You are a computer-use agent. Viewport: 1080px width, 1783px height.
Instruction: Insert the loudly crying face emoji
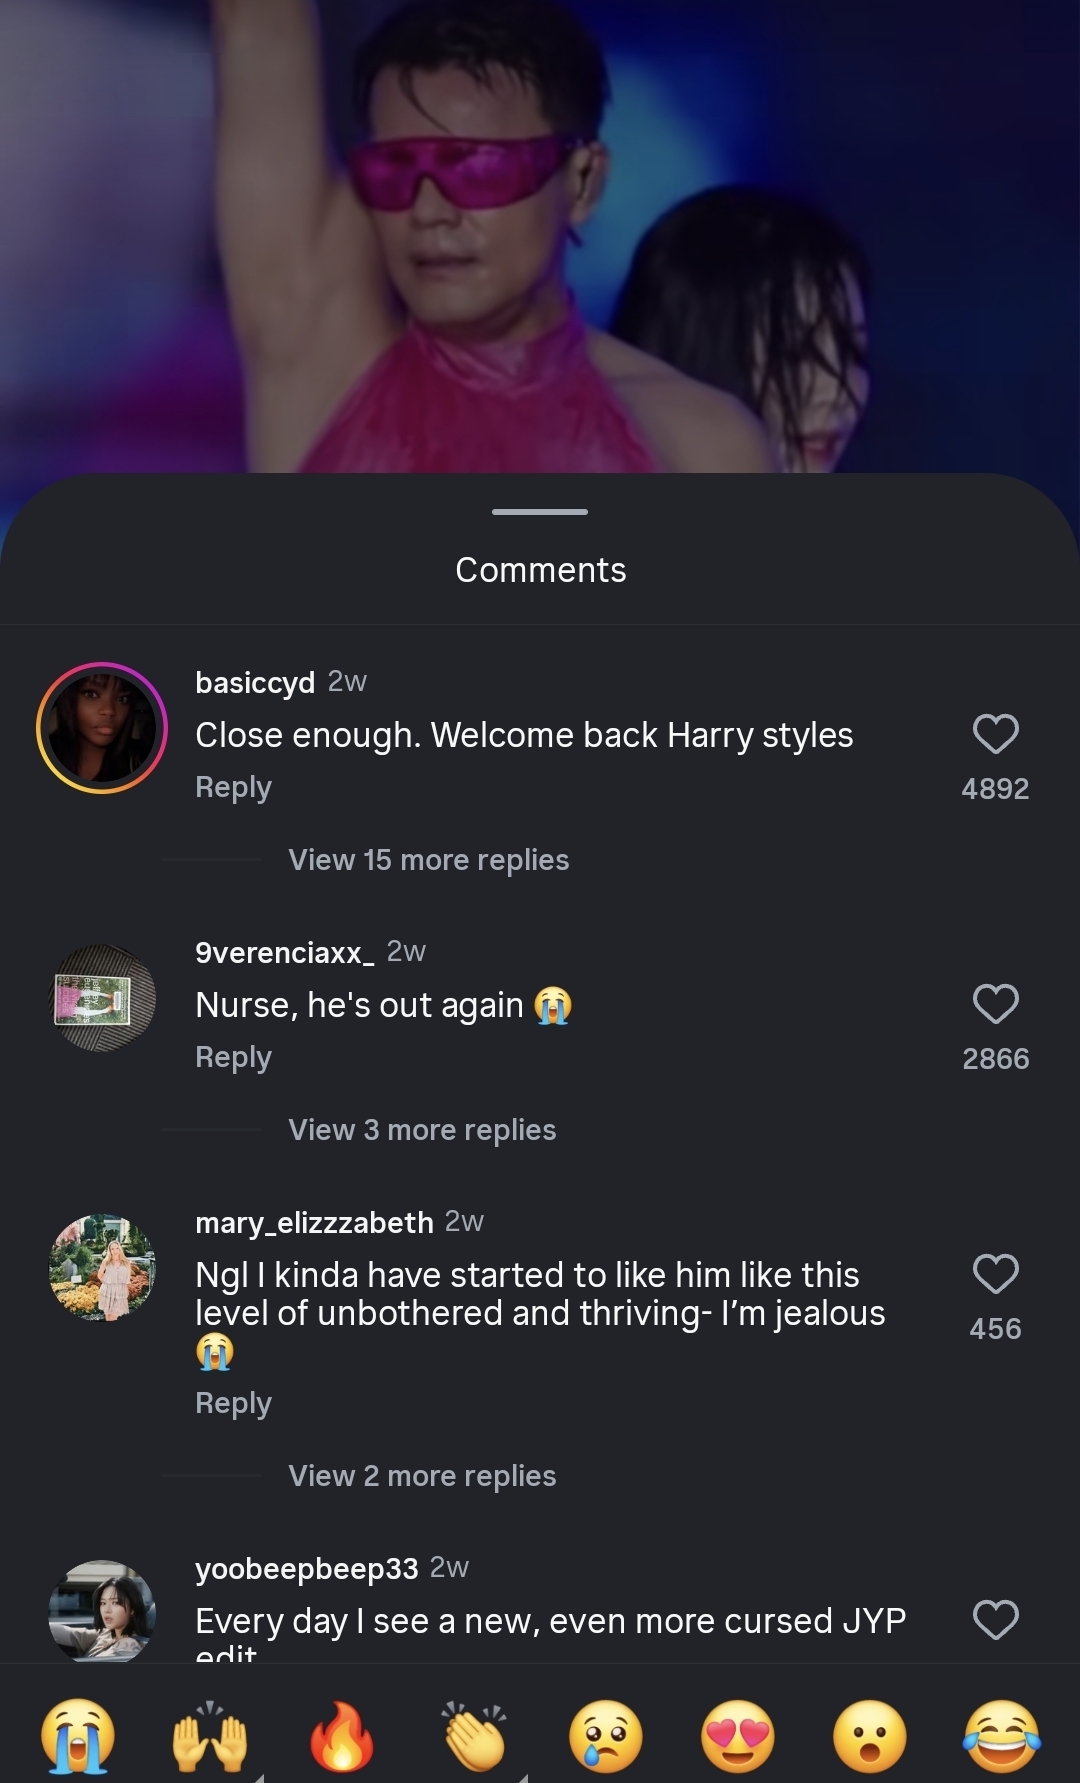tap(78, 1736)
